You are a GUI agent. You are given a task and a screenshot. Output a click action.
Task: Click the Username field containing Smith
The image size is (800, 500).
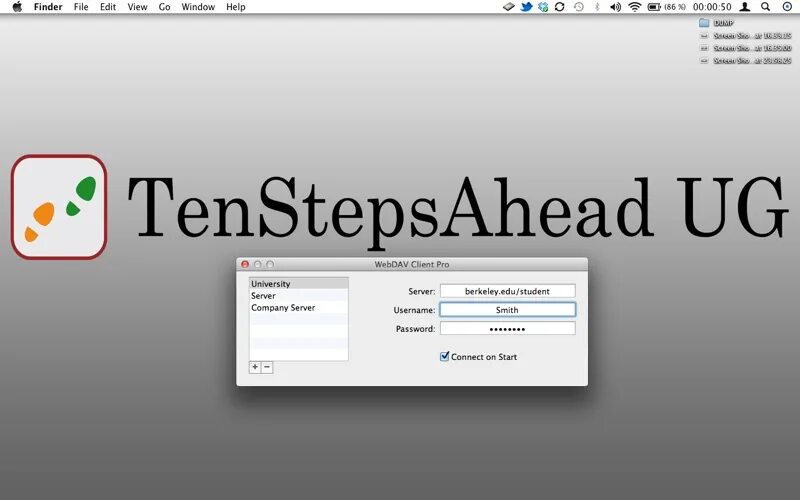(x=508, y=310)
